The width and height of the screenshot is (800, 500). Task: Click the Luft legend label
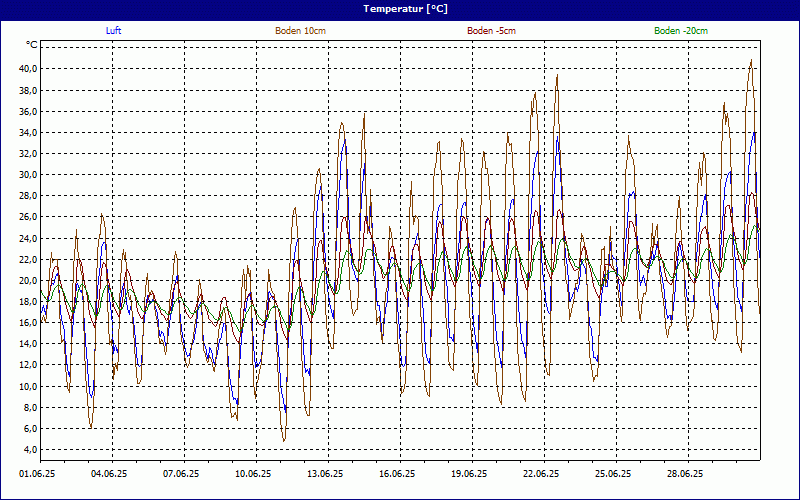114,31
